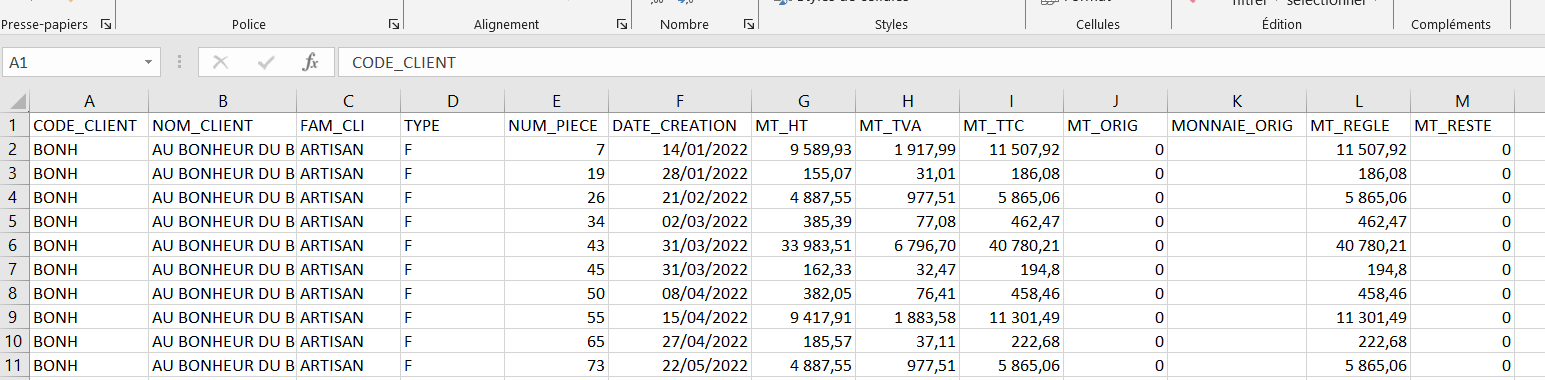Click cell containing 33 983,51
The height and width of the screenshot is (380, 1545).
[804, 246]
